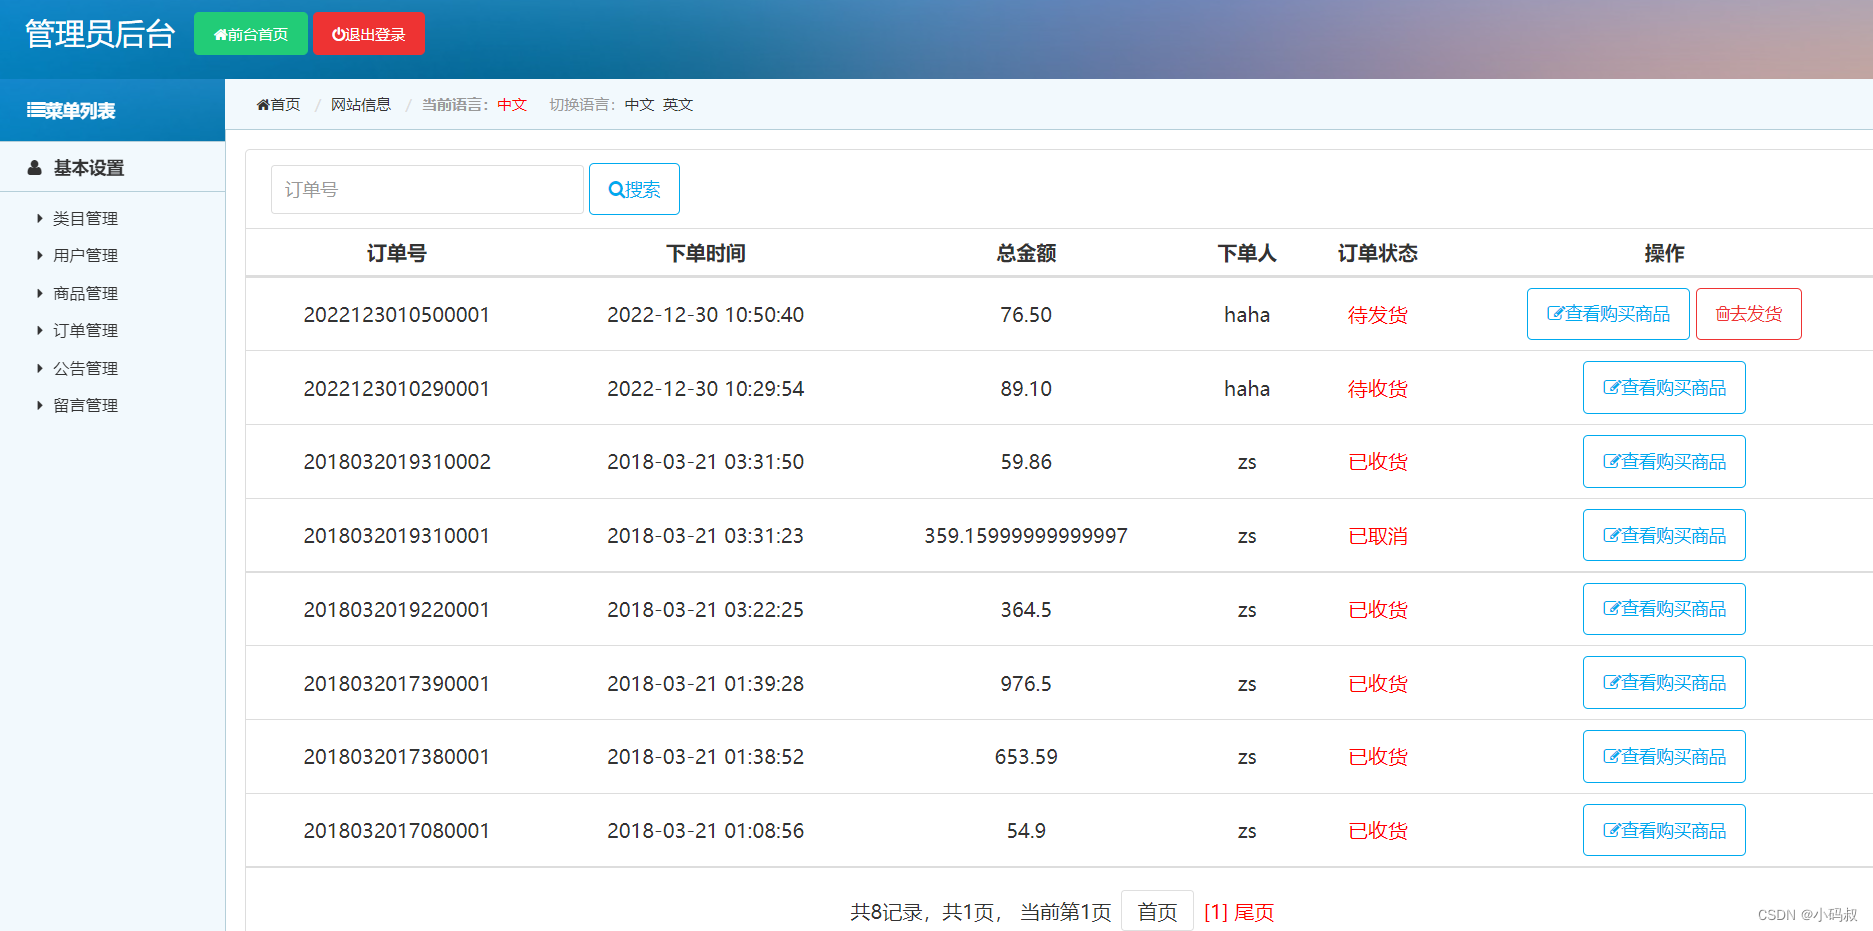Click 首页 breadcrumb link

pos(278,105)
